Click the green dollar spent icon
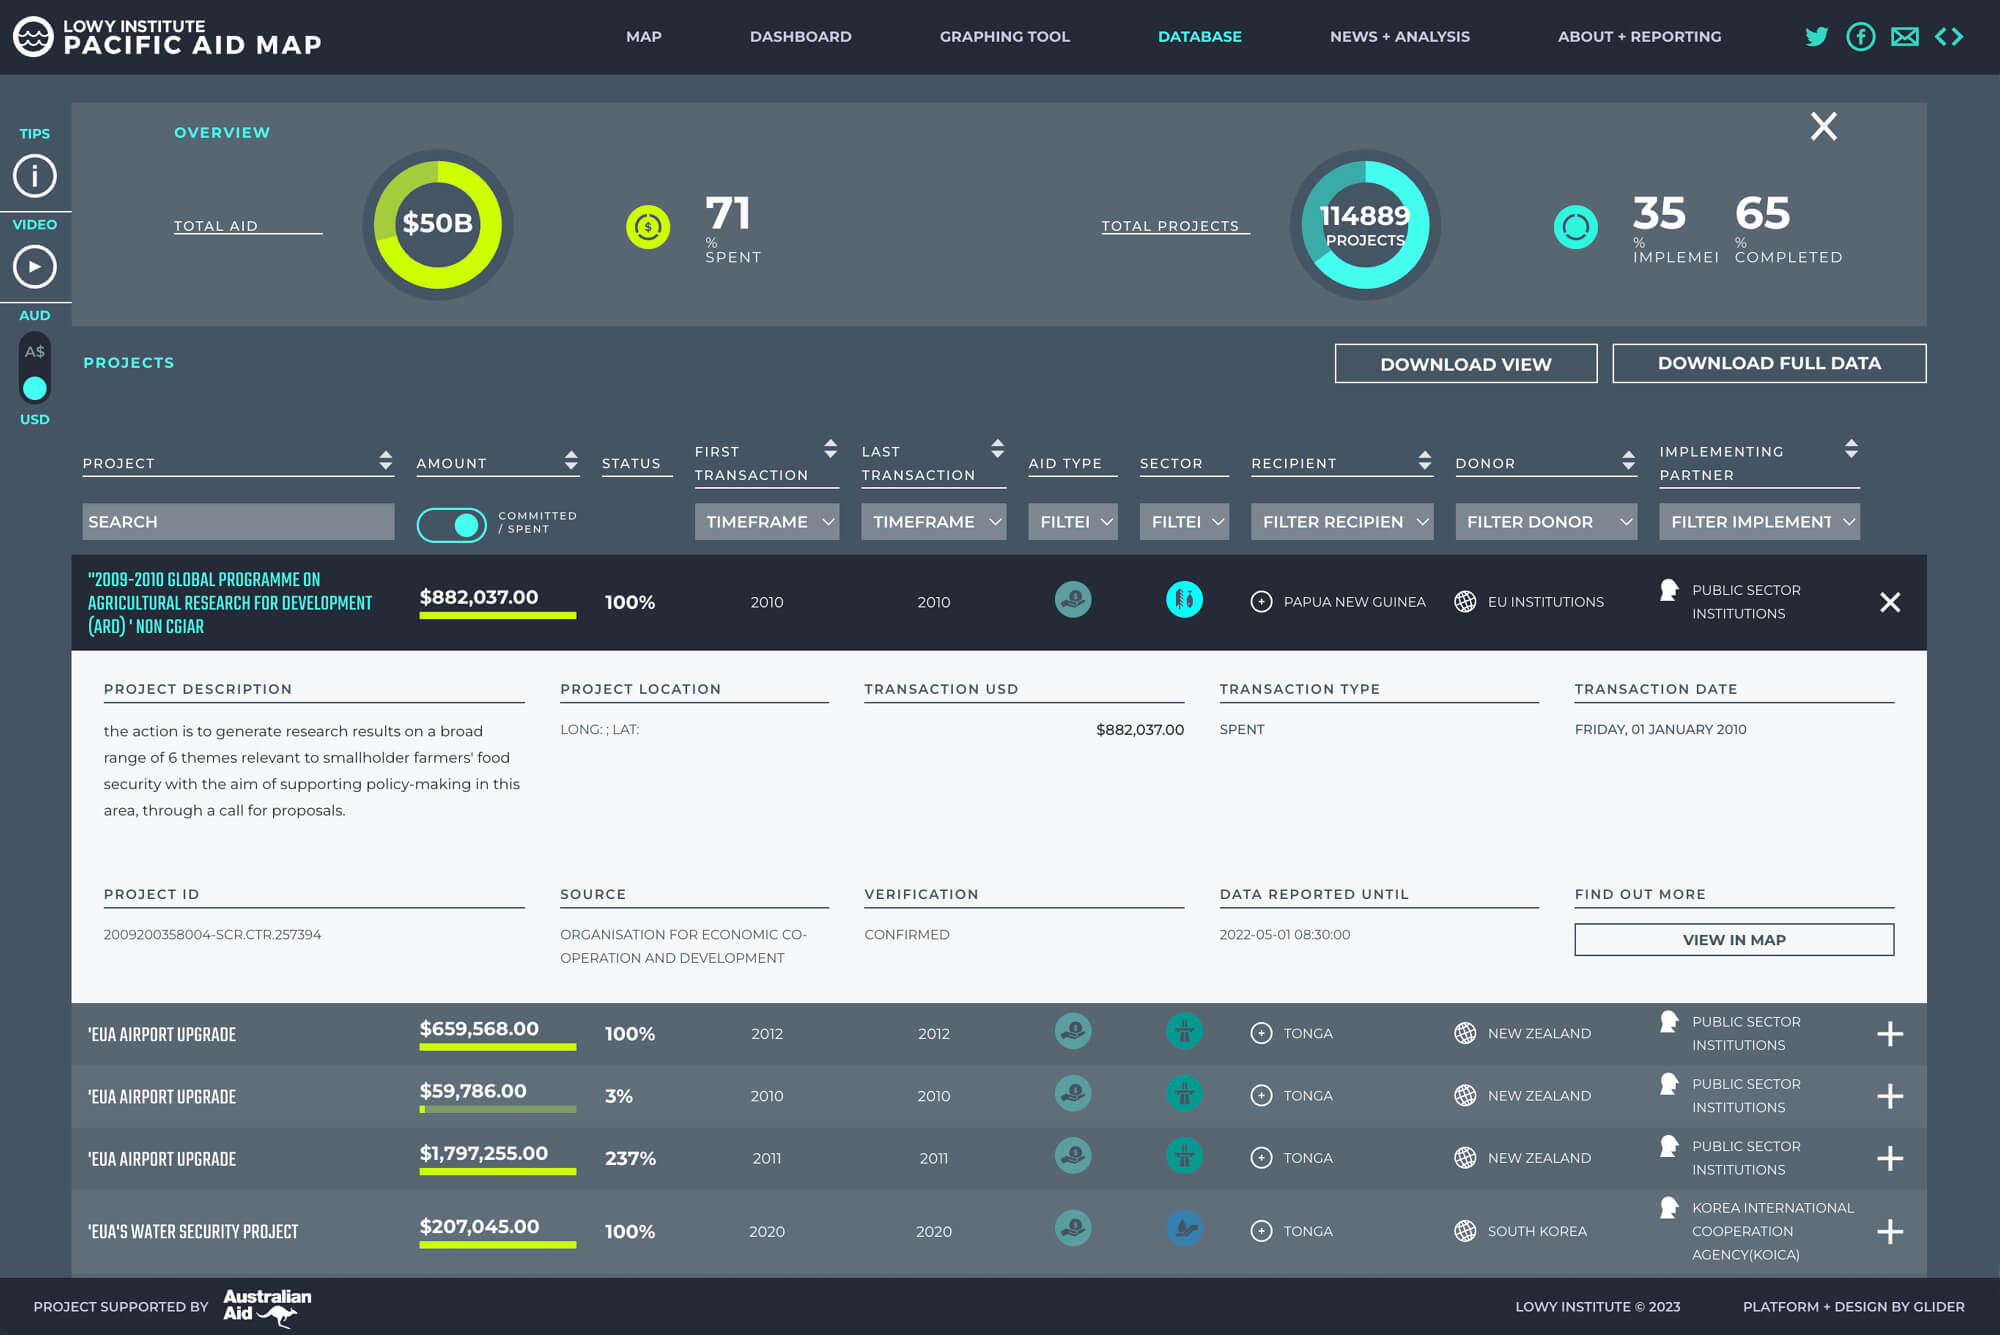This screenshot has height=1335, width=2000. [x=648, y=227]
